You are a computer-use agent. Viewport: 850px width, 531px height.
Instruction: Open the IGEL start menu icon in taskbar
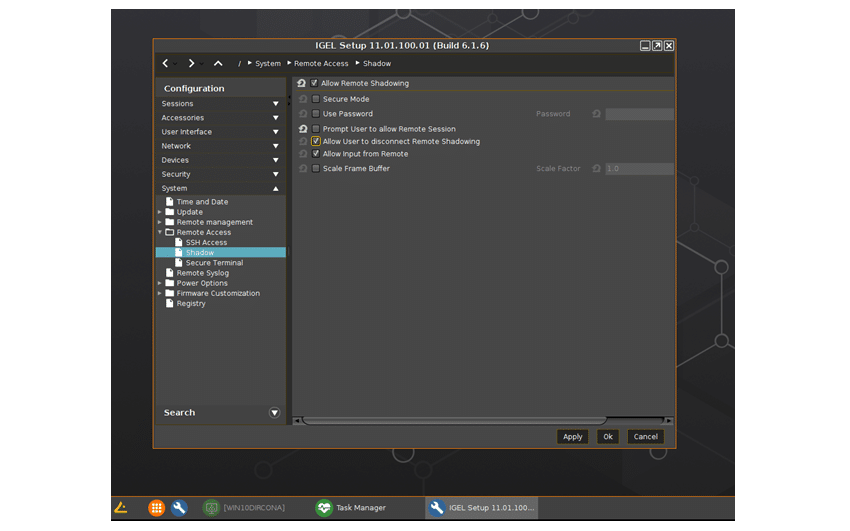point(121,508)
